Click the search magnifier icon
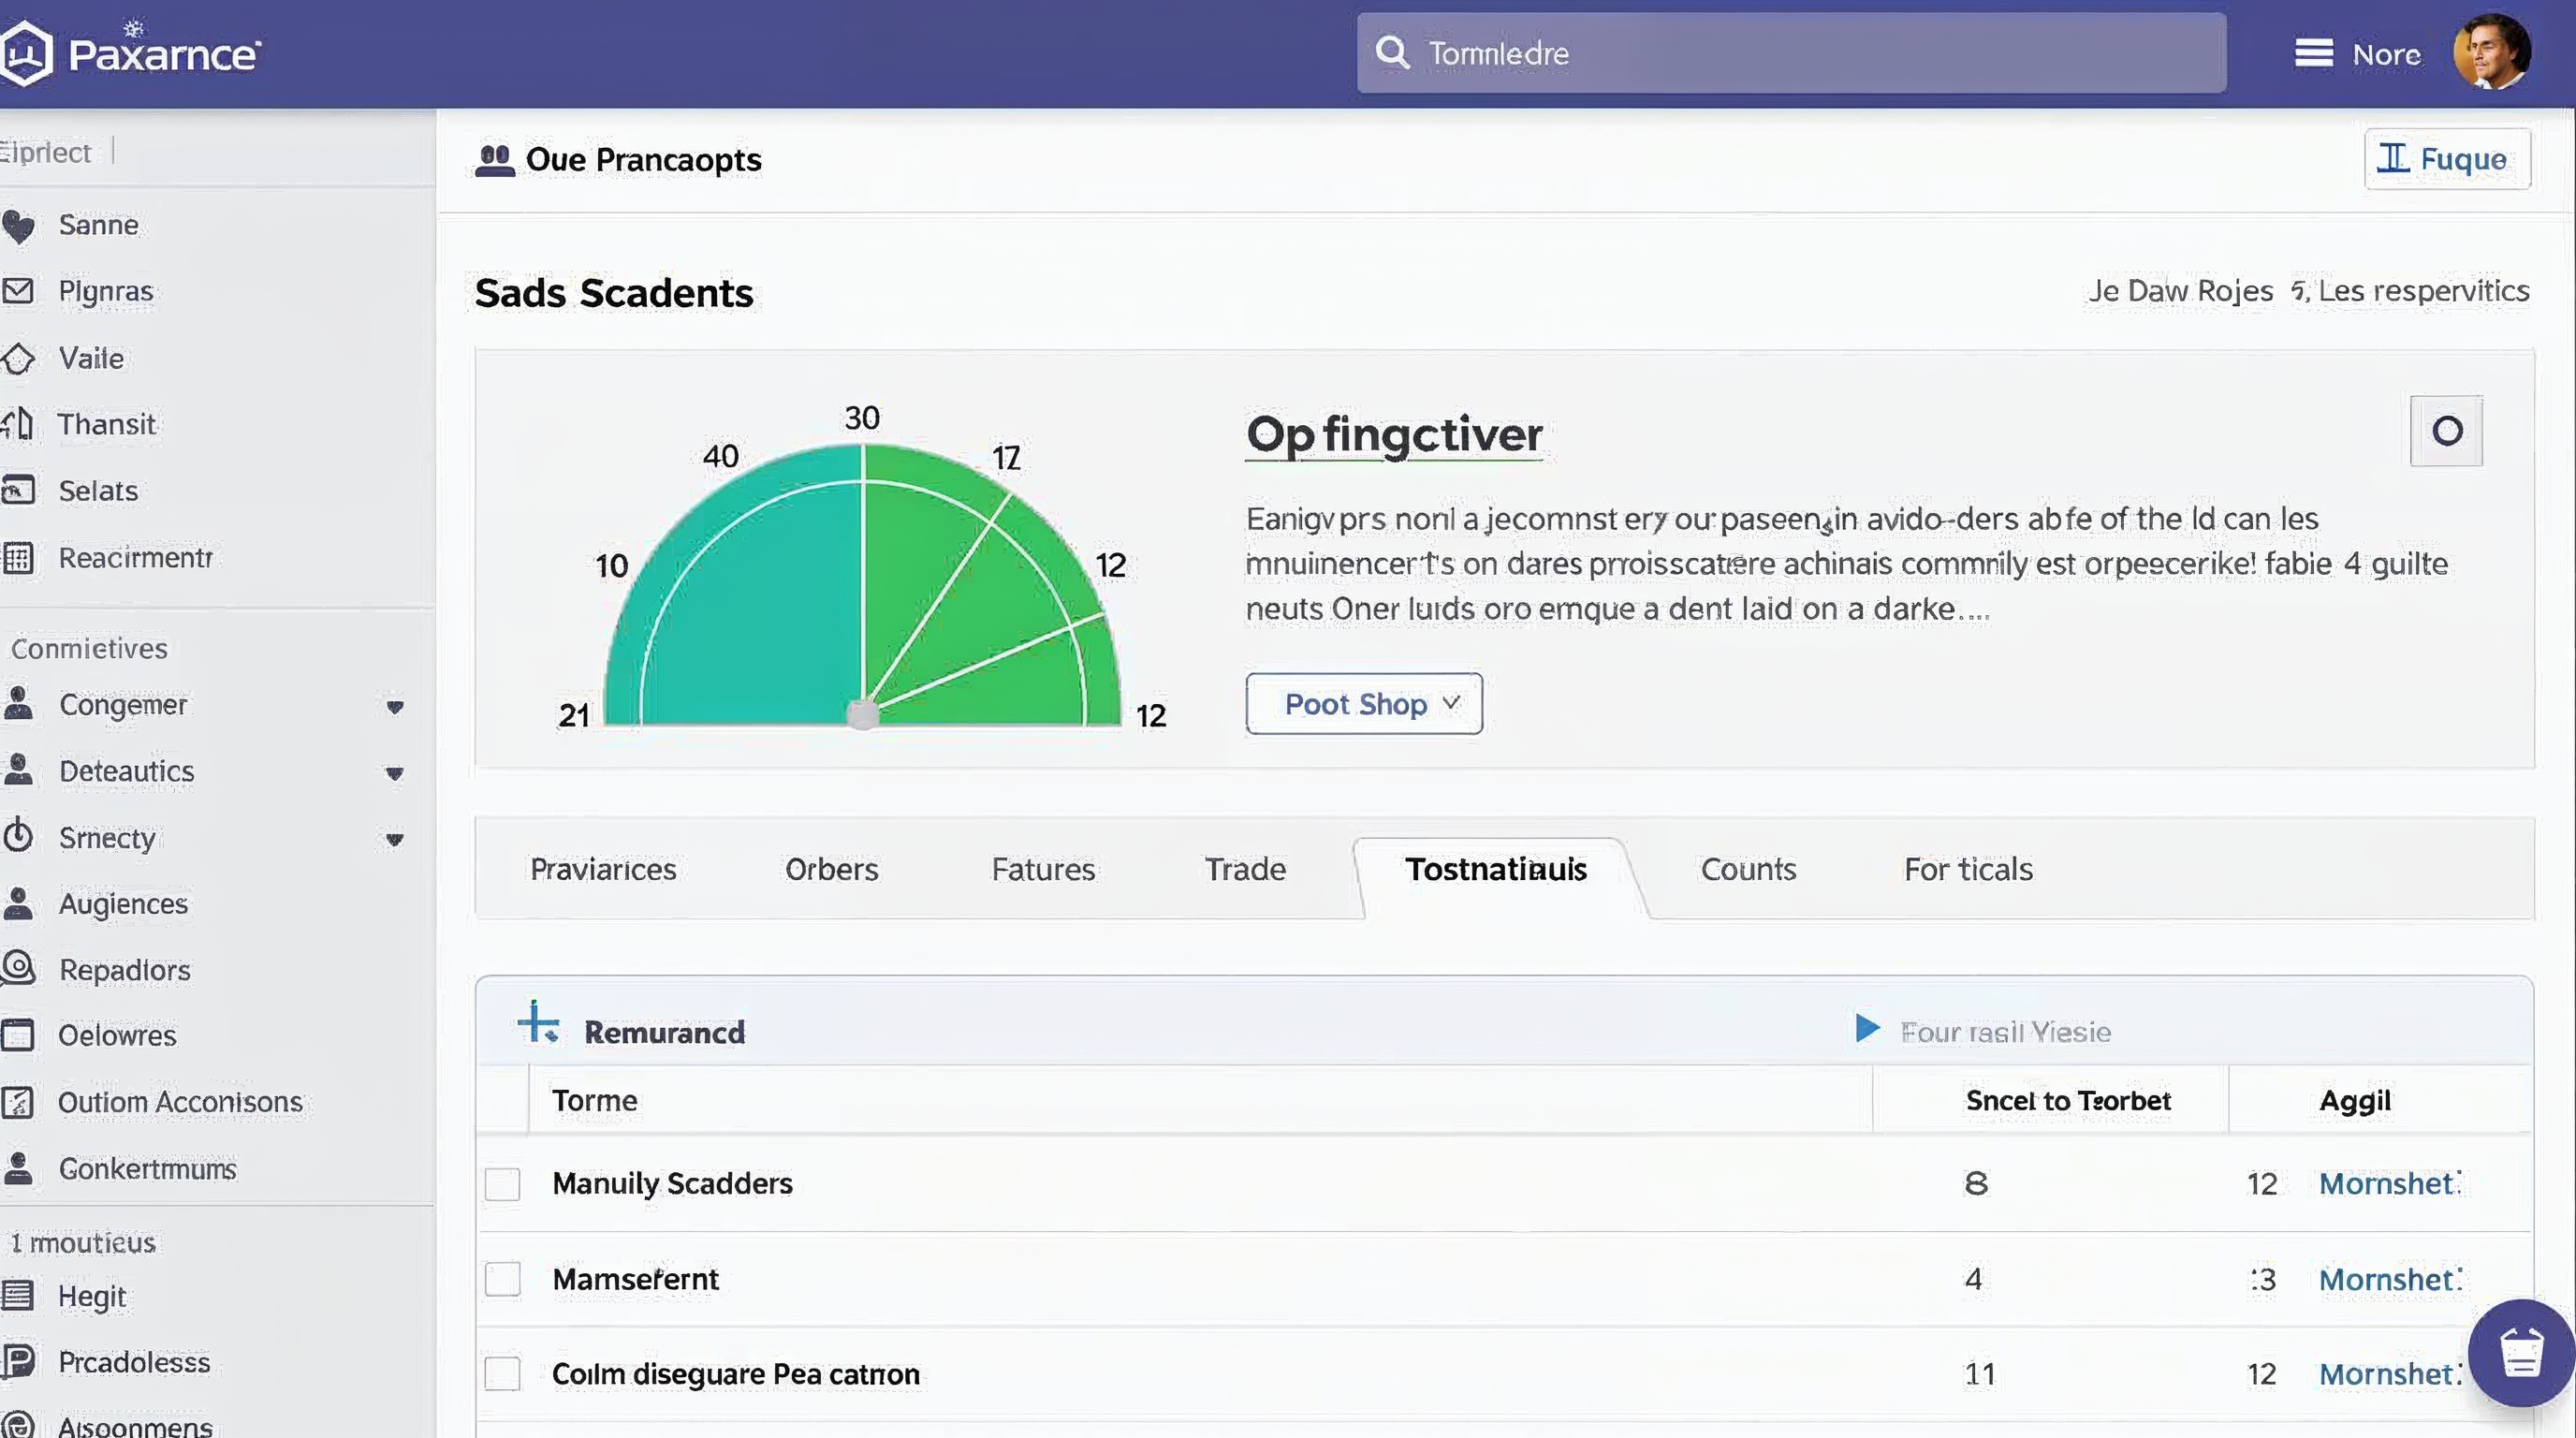2576x1438 pixels. pos(1391,52)
